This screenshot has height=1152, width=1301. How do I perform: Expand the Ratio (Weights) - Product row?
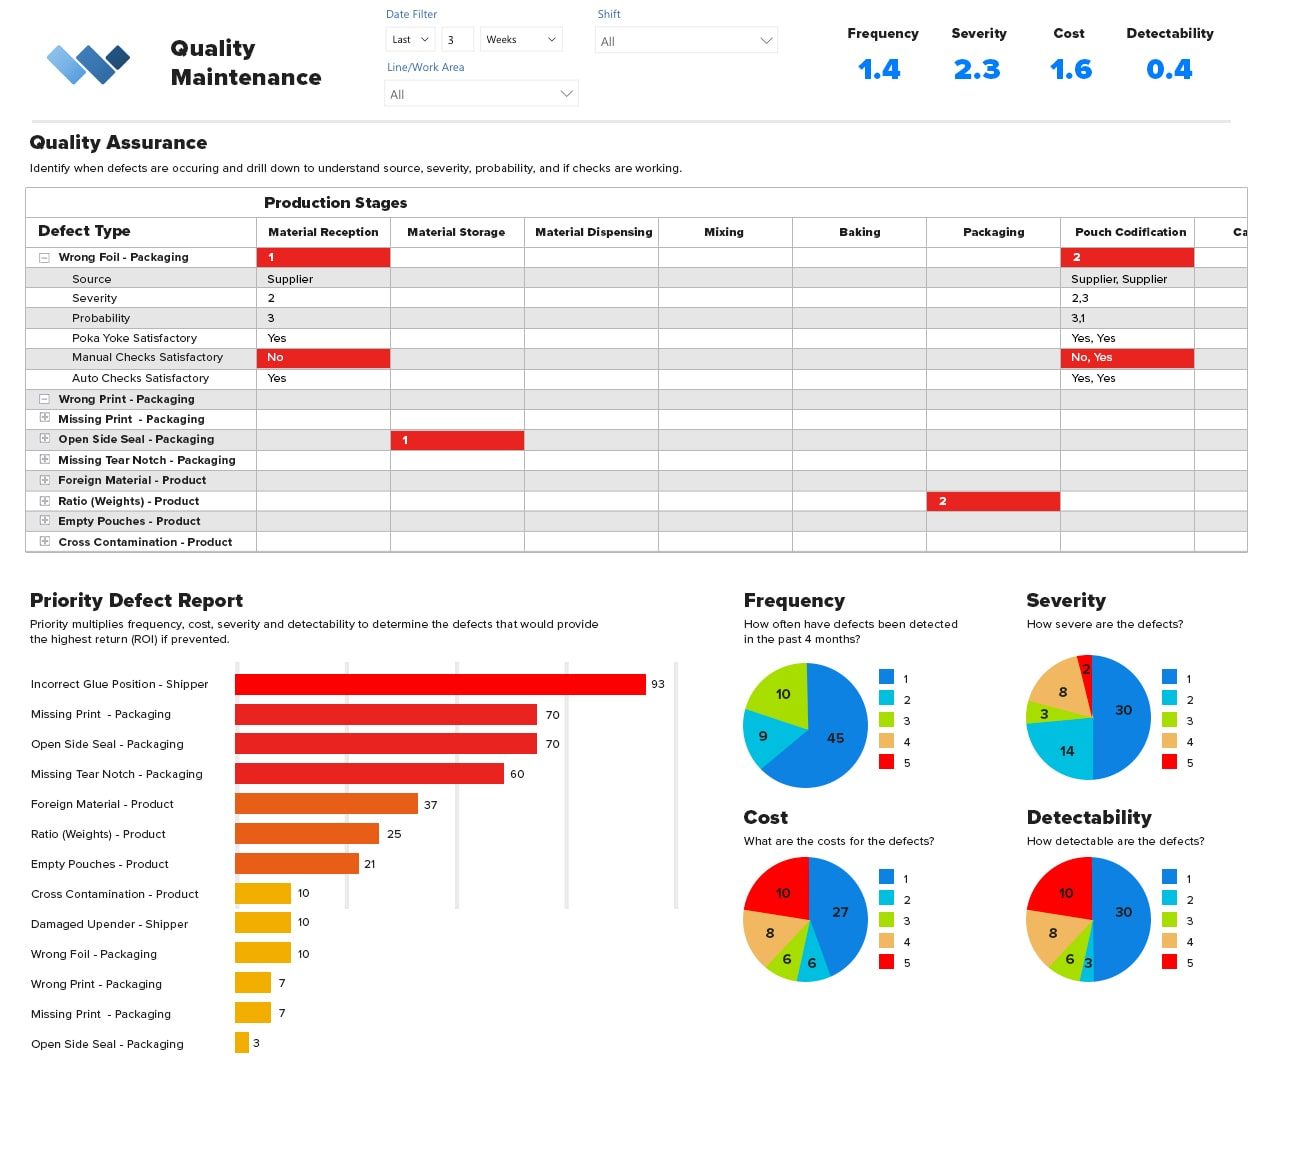[x=43, y=501]
